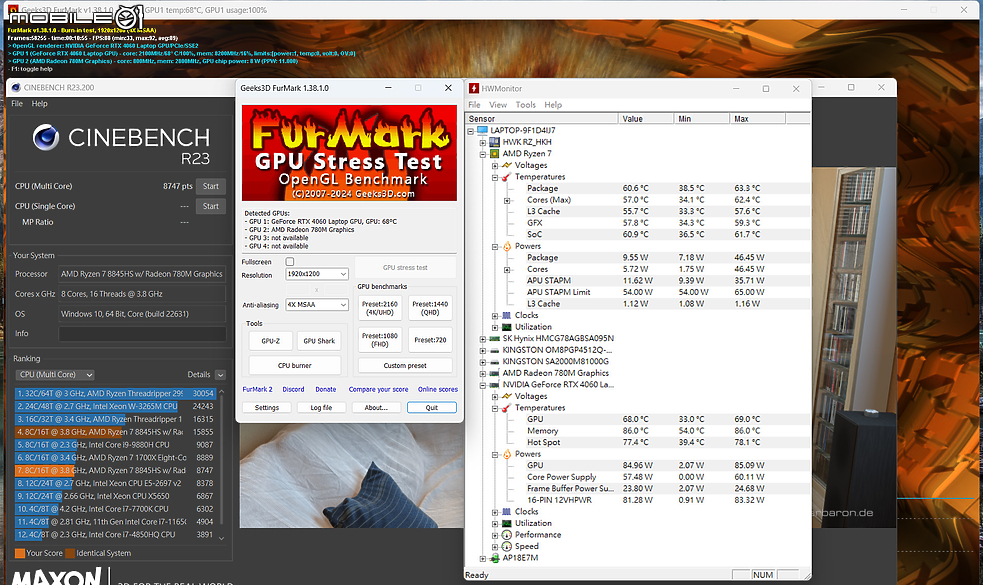
Task: Open the CPU (Multi Core) ranking dropdown
Action: coord(55,375)
